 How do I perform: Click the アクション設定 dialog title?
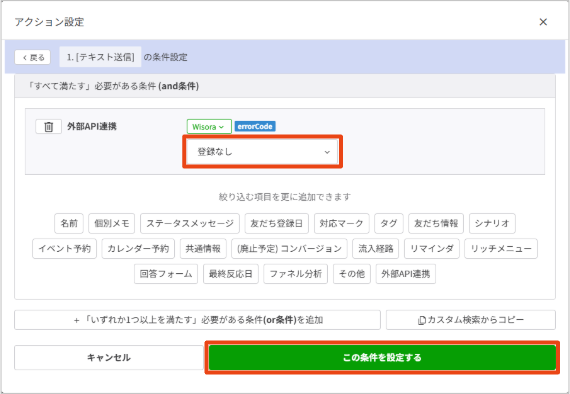point(49,22)
